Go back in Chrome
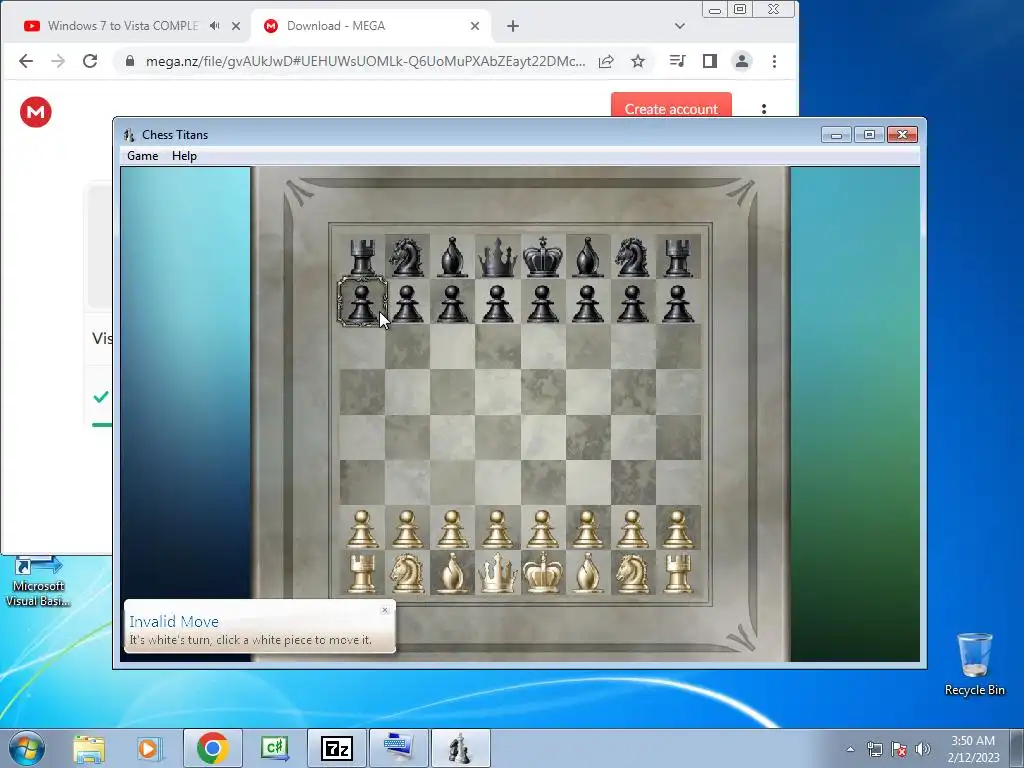This screenshot has height=768, width=1024. (26, 61)
